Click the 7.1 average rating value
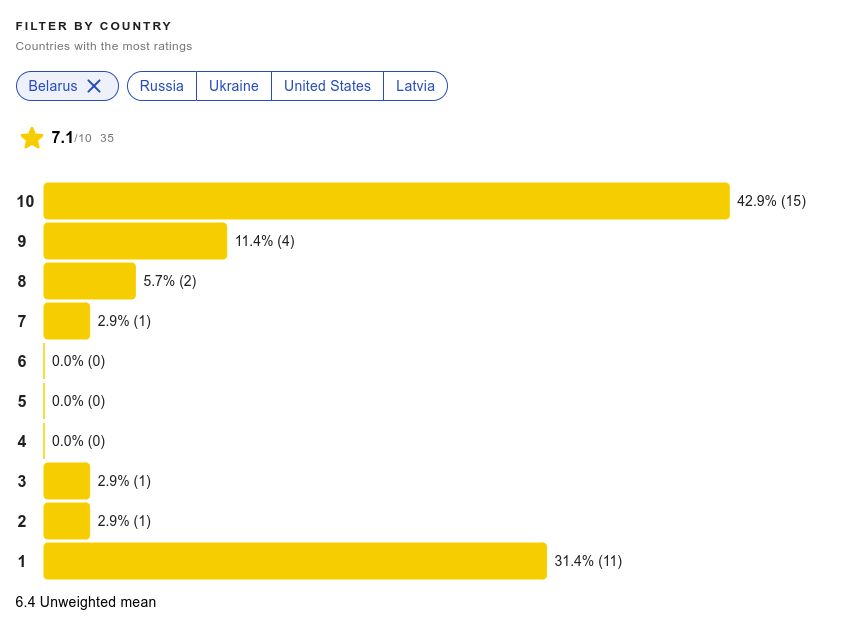This screenshot has height=632, width=842. (62, 137)
